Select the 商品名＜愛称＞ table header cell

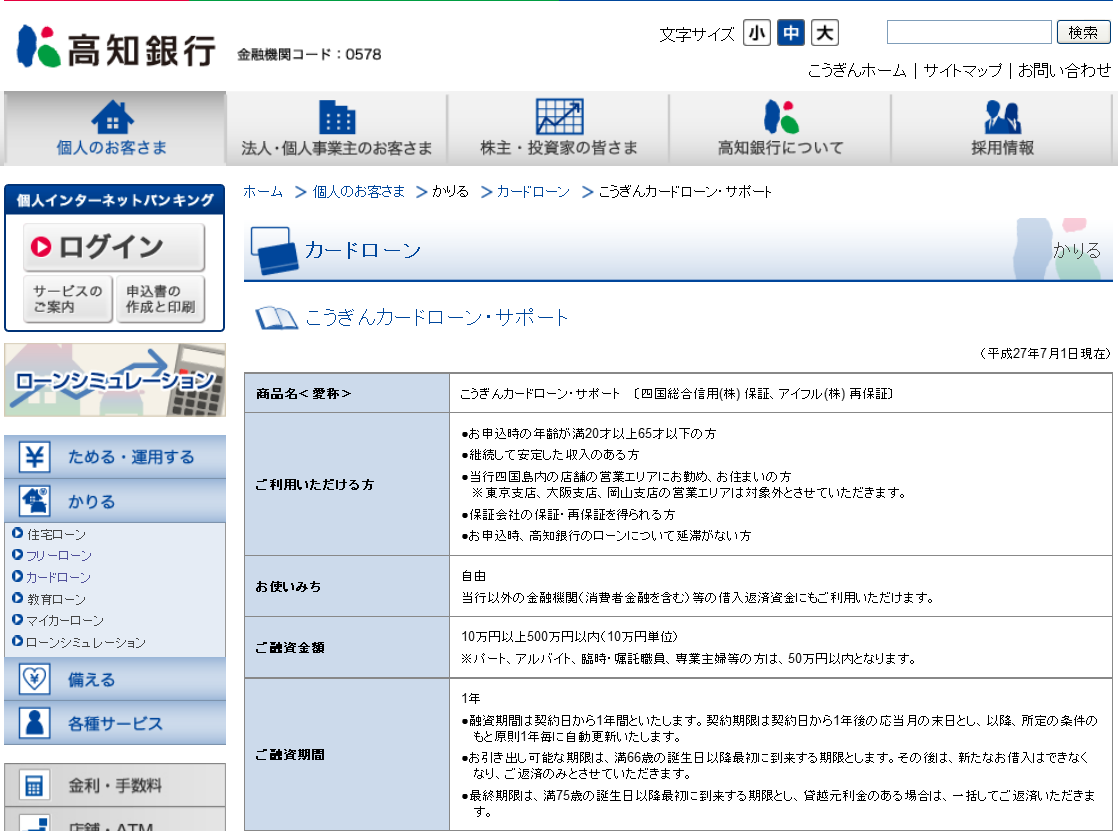point(347,393)
